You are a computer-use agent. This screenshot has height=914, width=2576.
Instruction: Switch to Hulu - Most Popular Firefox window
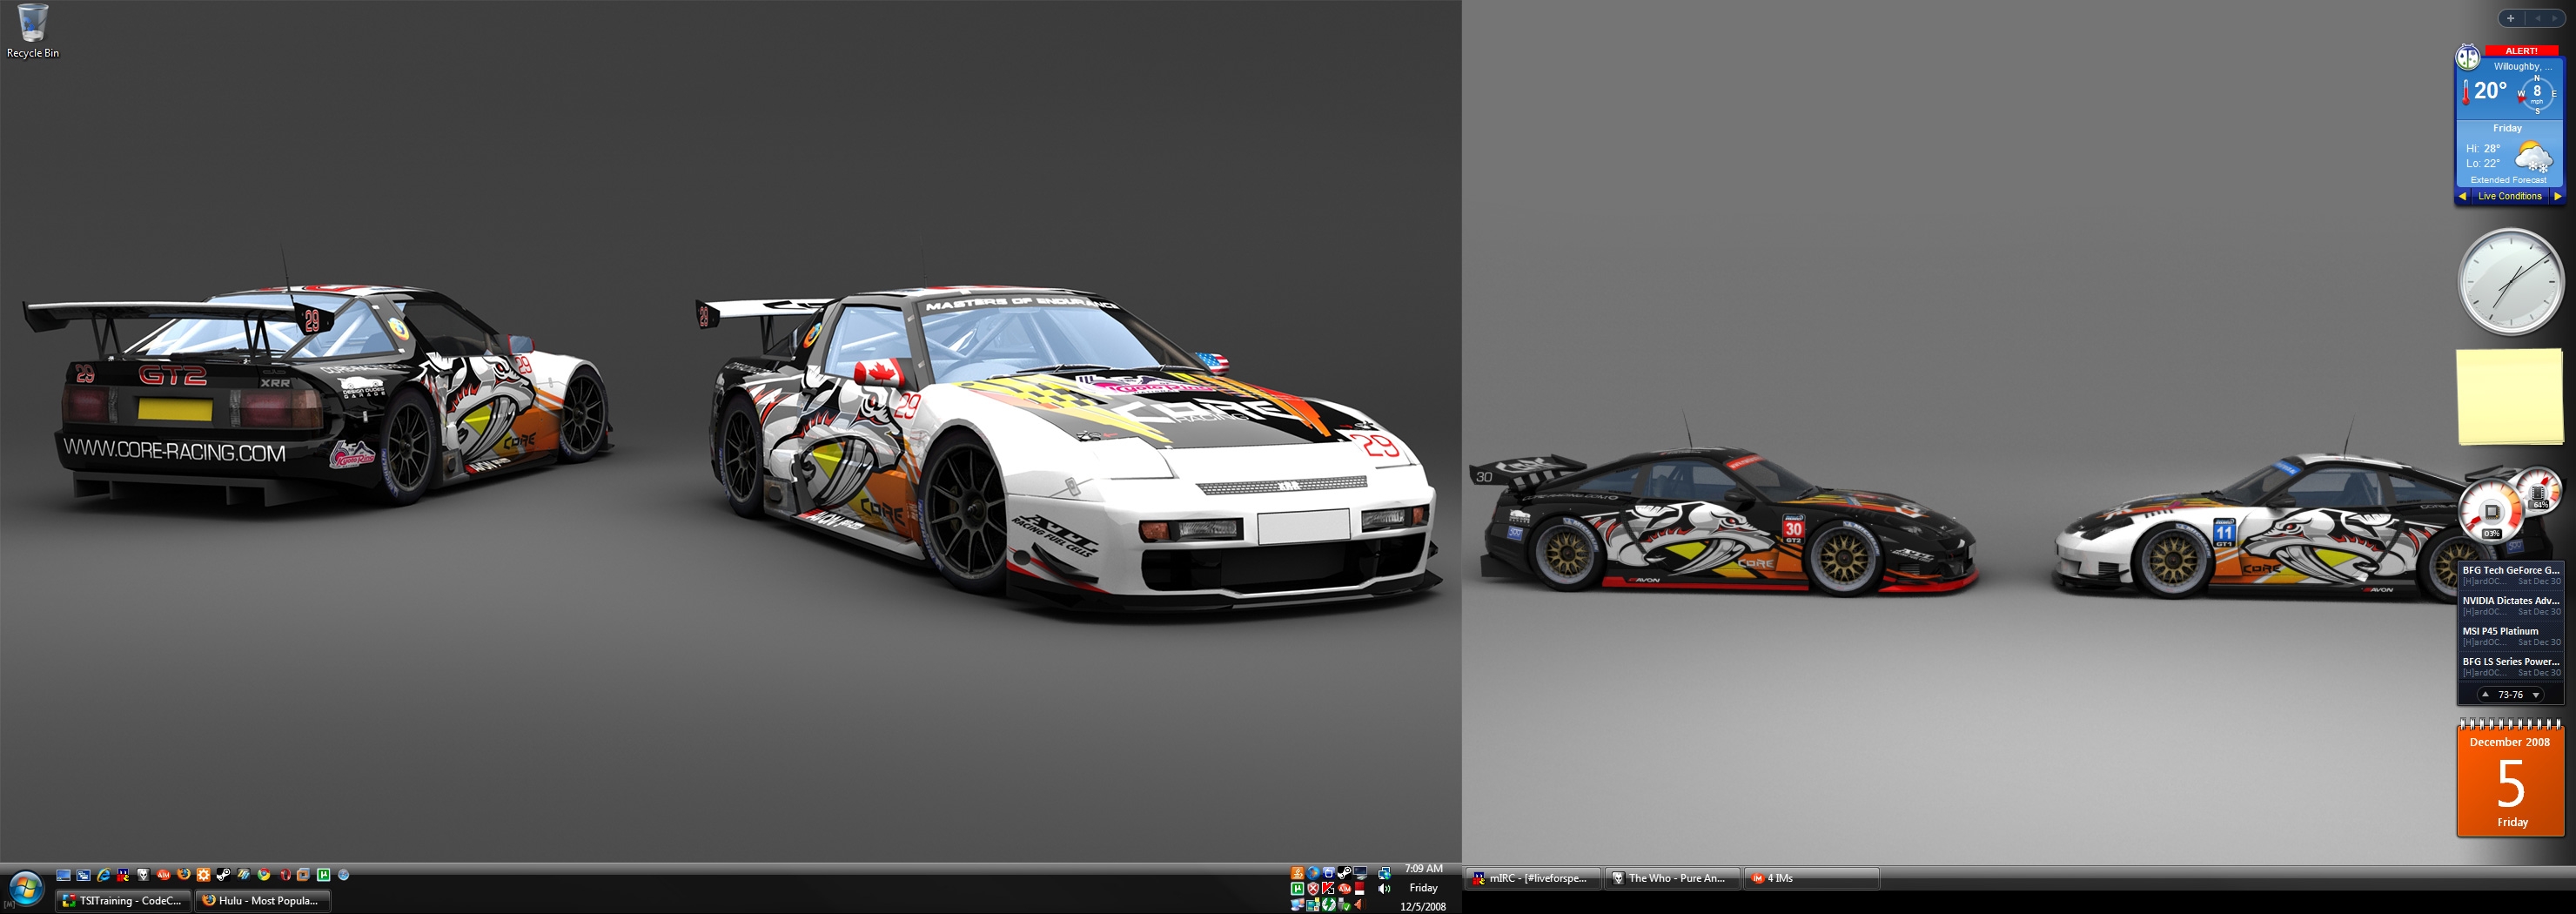262,901
